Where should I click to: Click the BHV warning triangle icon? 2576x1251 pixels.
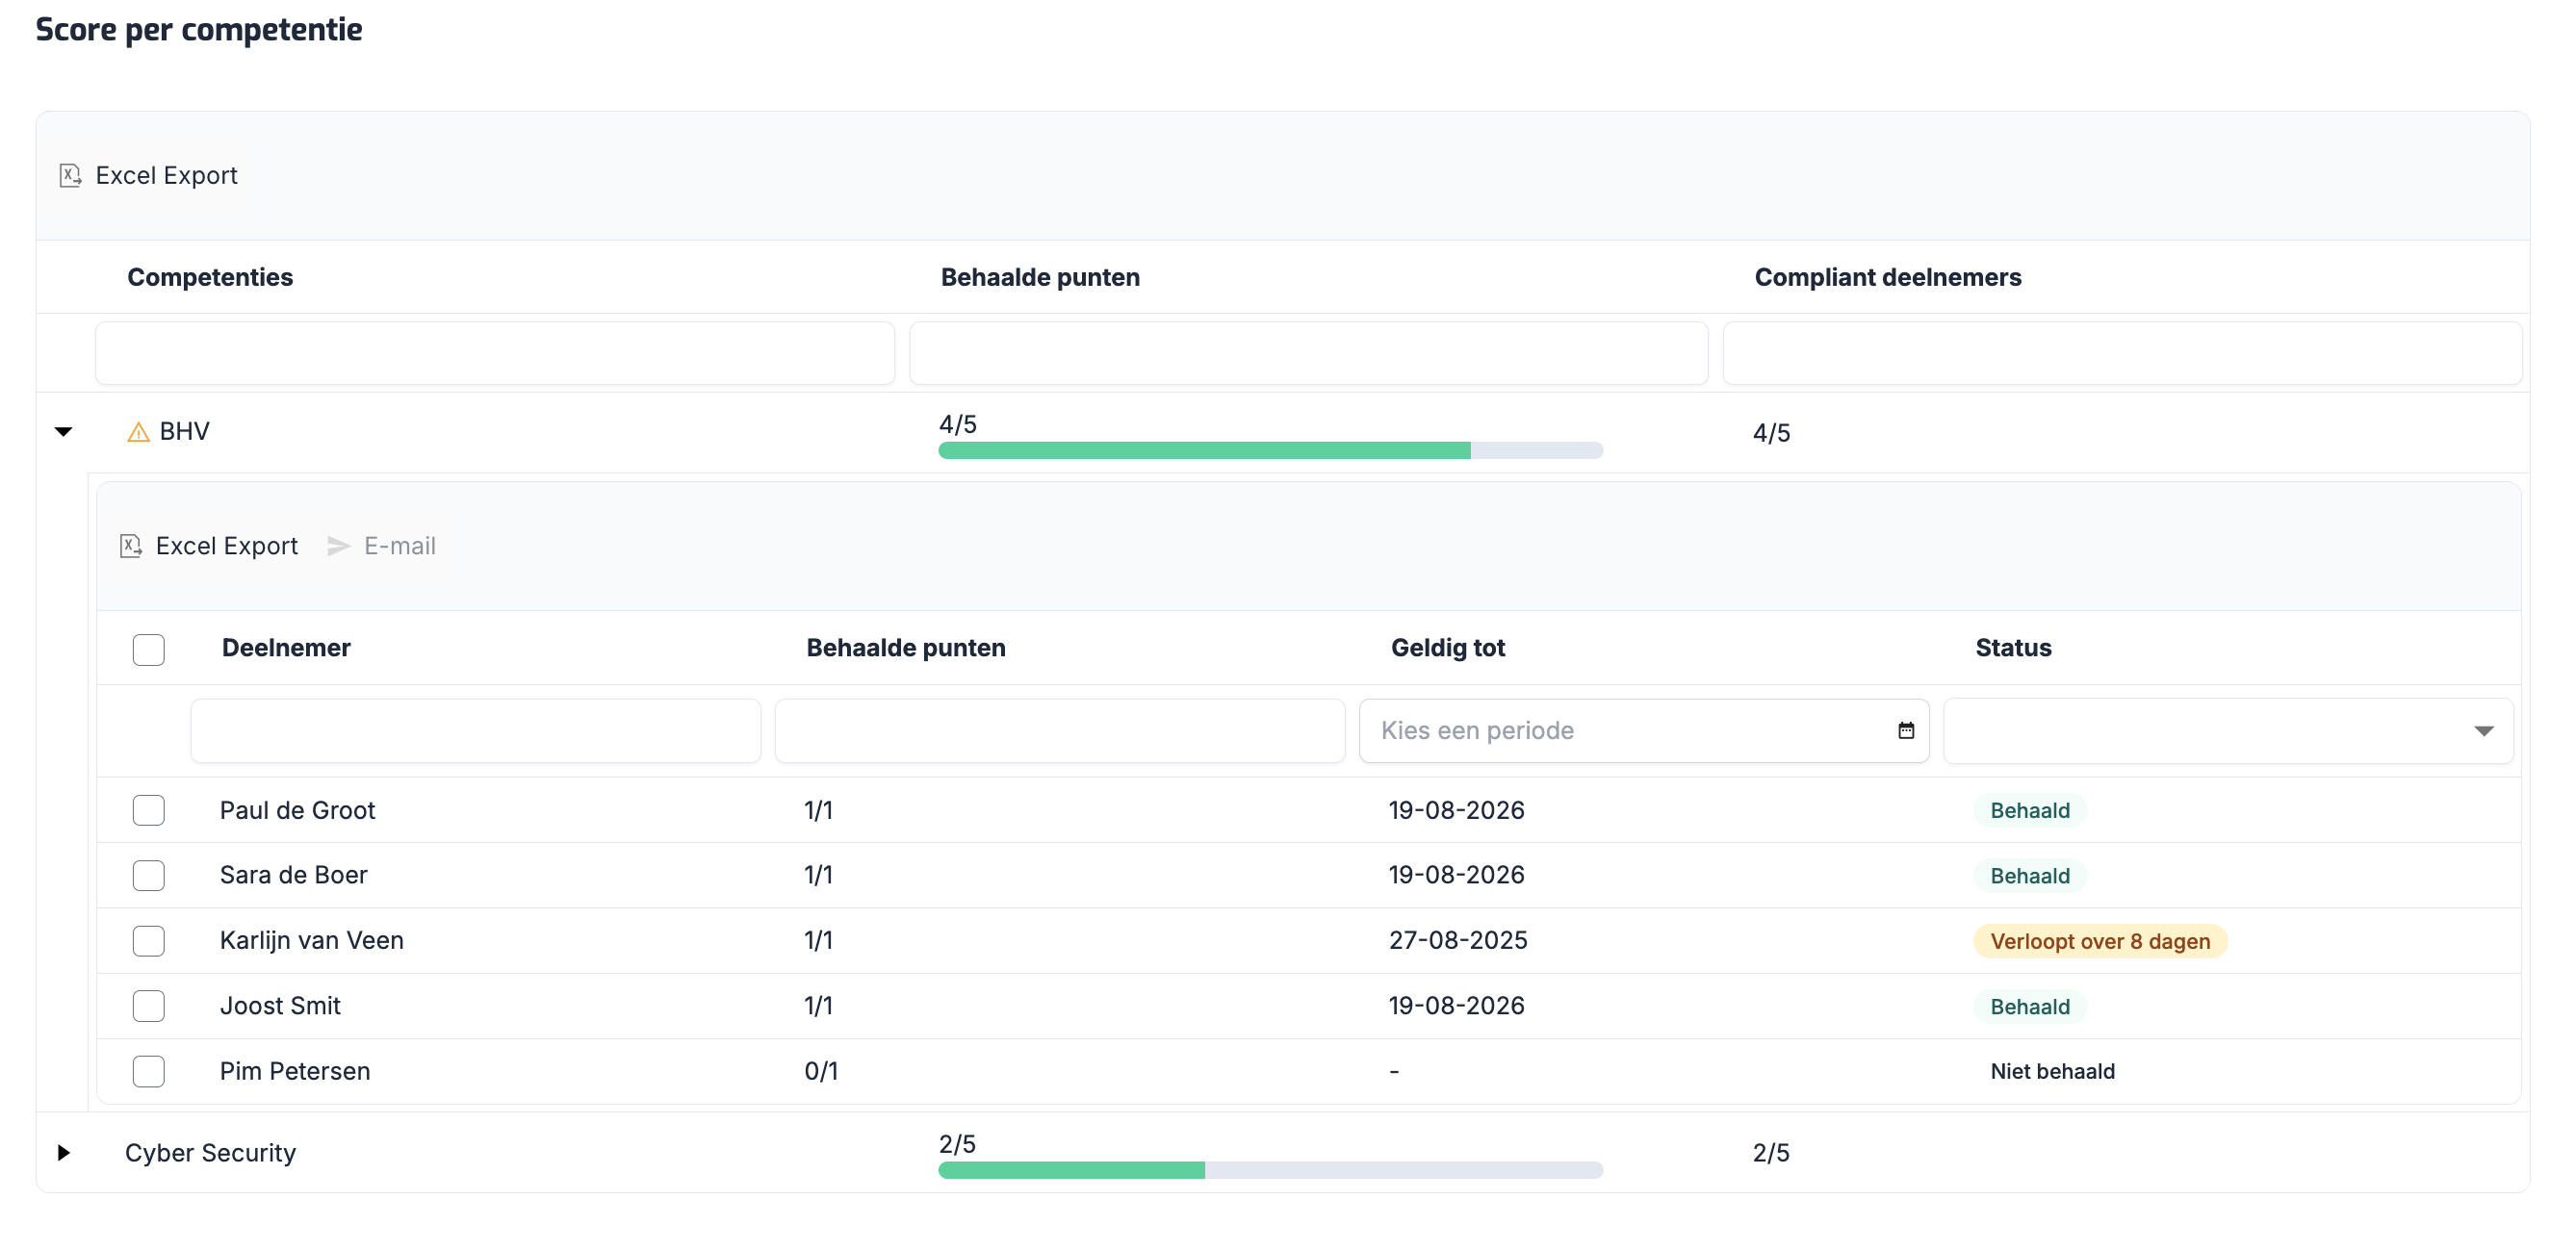(x=138, y=432)
